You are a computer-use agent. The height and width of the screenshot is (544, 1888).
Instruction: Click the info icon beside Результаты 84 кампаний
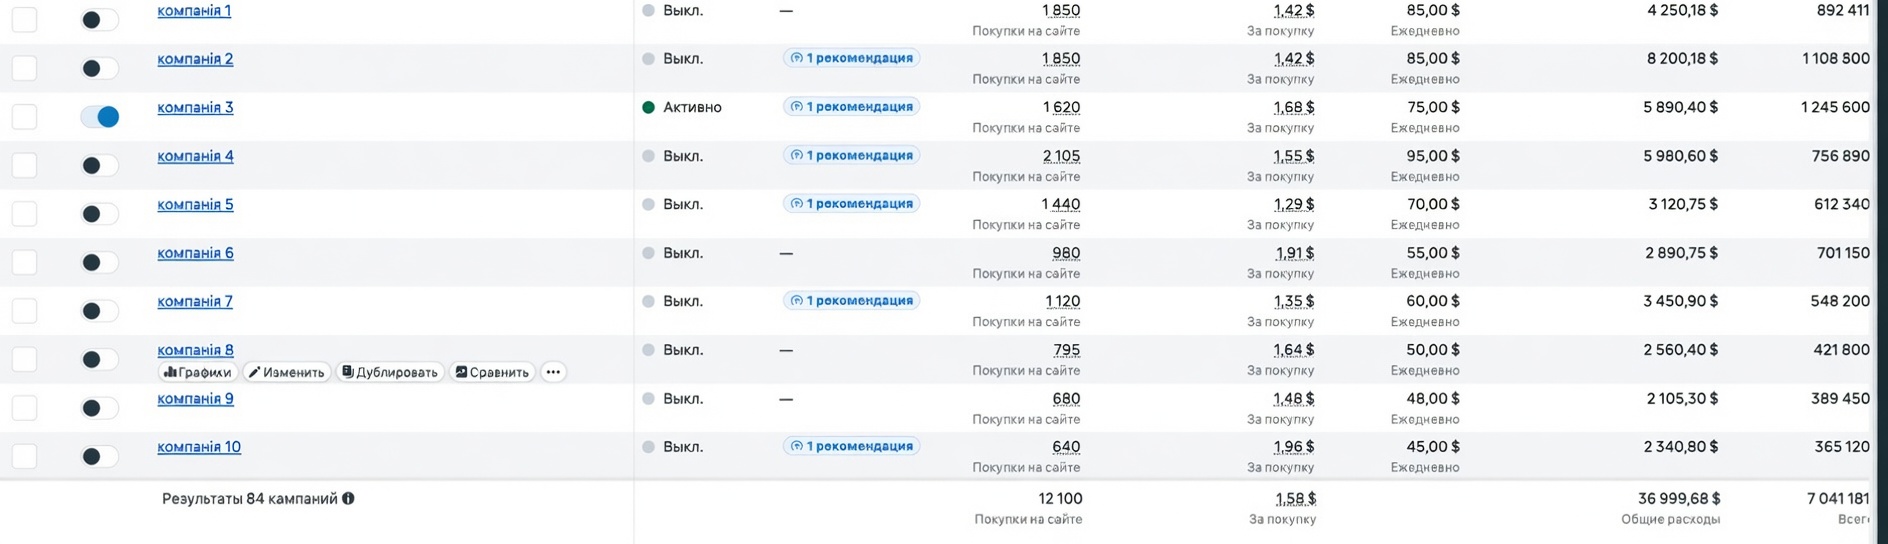coord(348,498)
